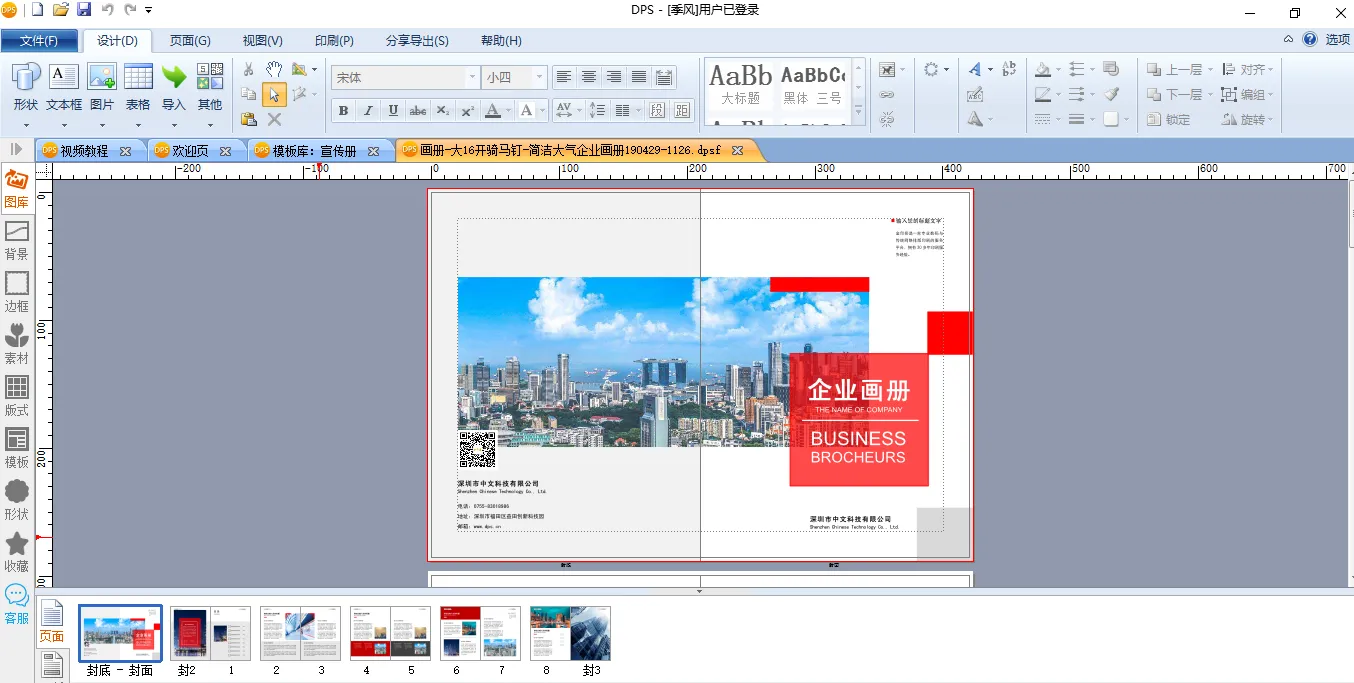
Task: Select page thumbnail labeled 封2 and 1
Action: pyautogui.click(x=210, y=633)
